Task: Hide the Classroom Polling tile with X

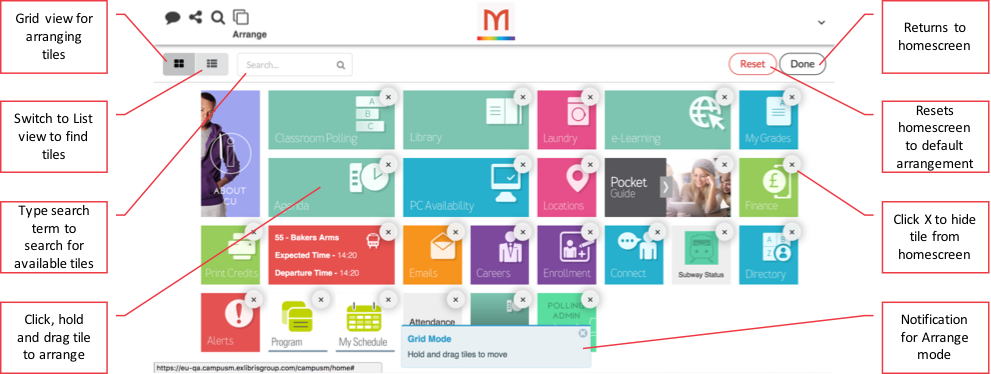Action: [388, 96]
